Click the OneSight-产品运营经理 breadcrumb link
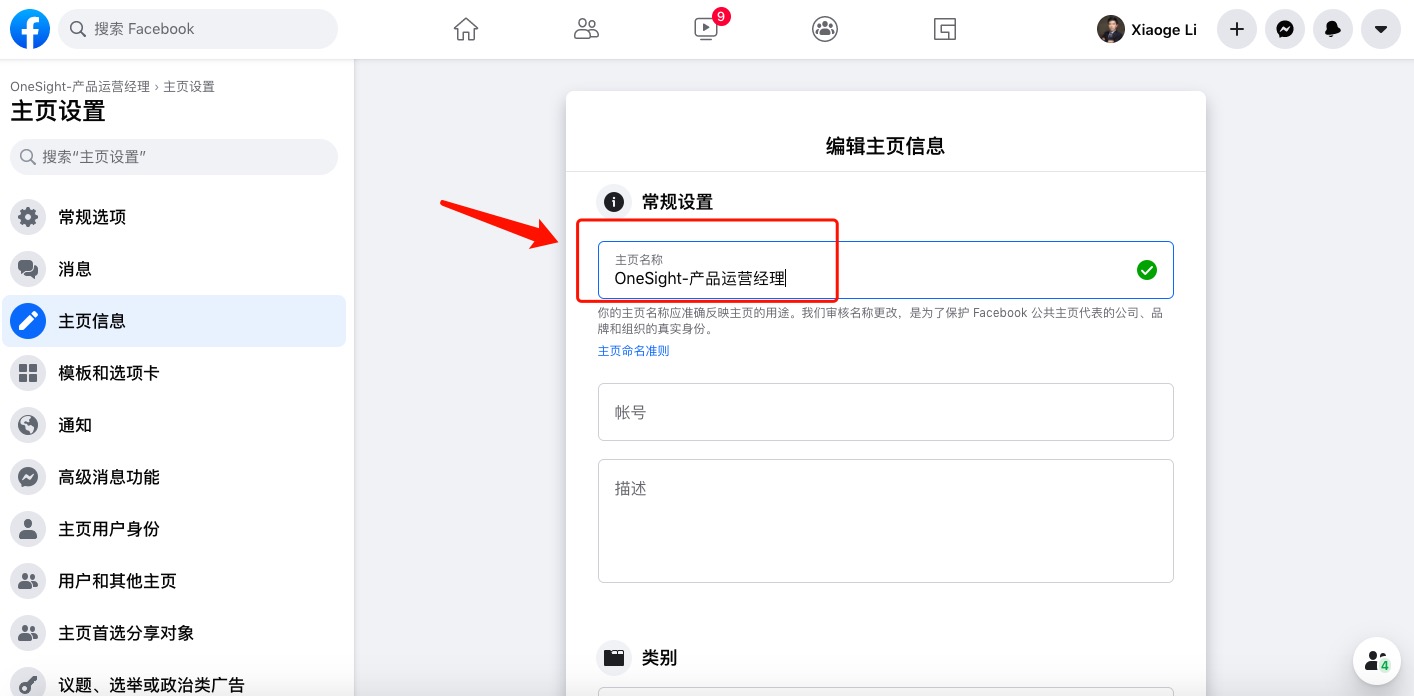The image size is (1414, 696). (x=78, y=87)
